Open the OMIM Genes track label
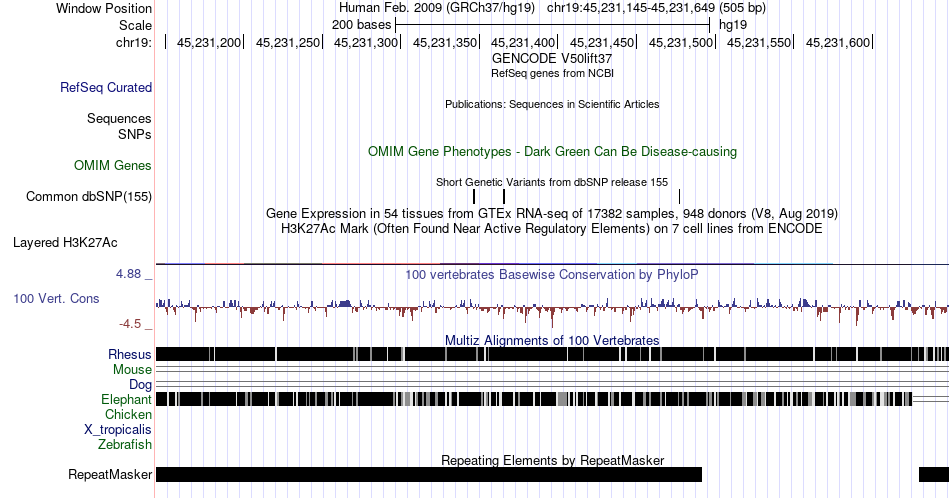The width and height of the screenshot is (950, 498). [113, 165]
